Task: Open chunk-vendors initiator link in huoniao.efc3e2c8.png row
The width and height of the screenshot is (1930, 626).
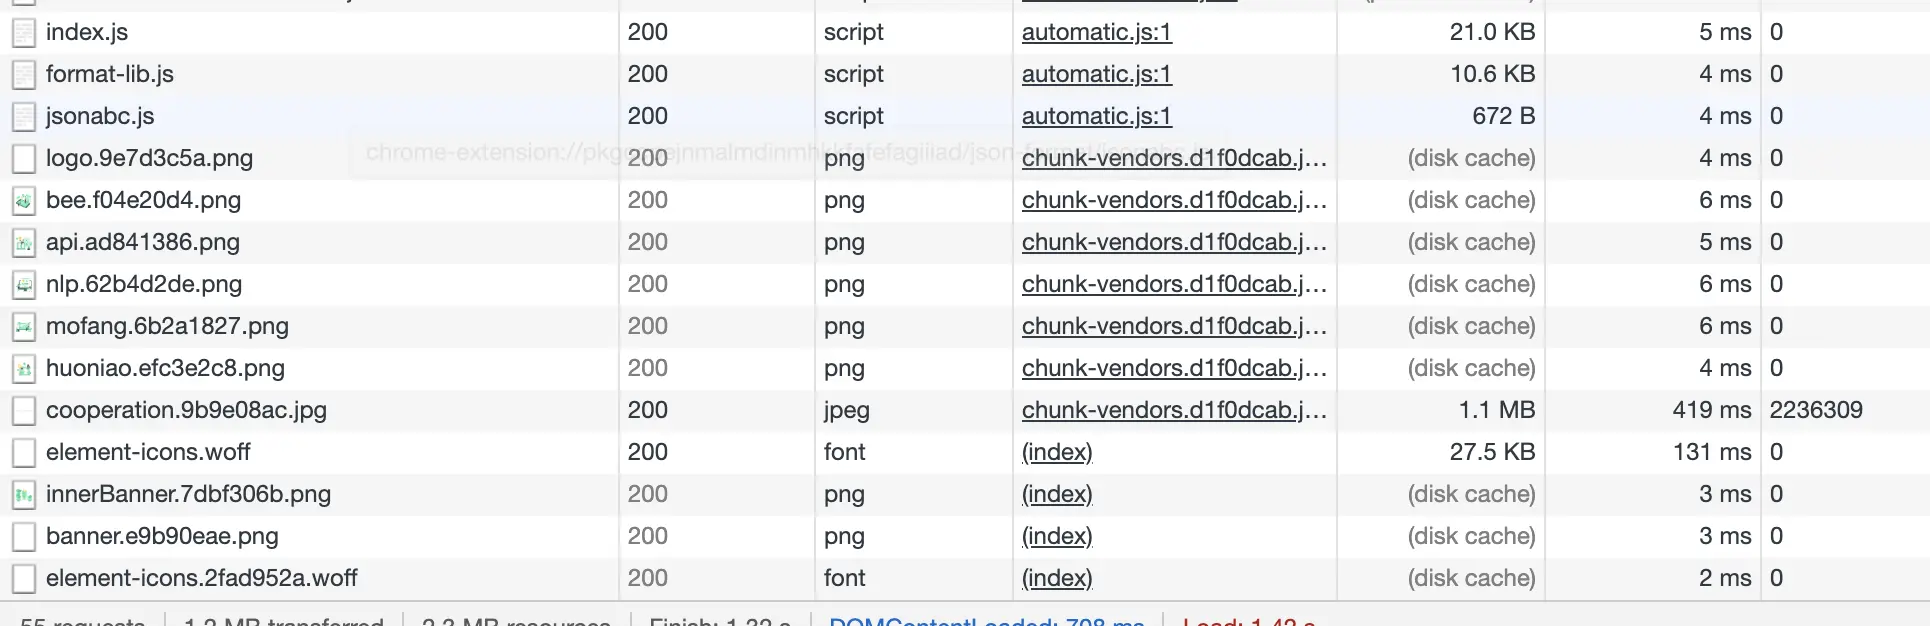Action: [1174, 368]
